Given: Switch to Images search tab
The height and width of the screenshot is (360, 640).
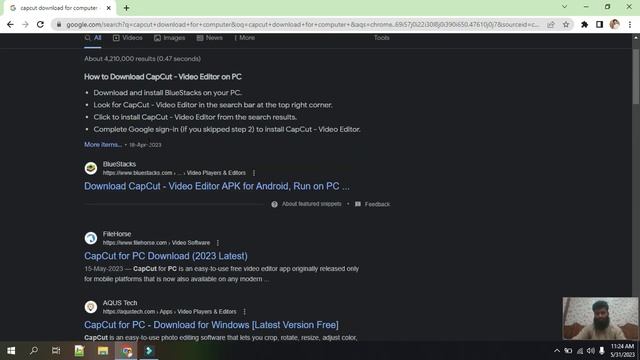Looking at the screenshot, I should click(169, 38).
